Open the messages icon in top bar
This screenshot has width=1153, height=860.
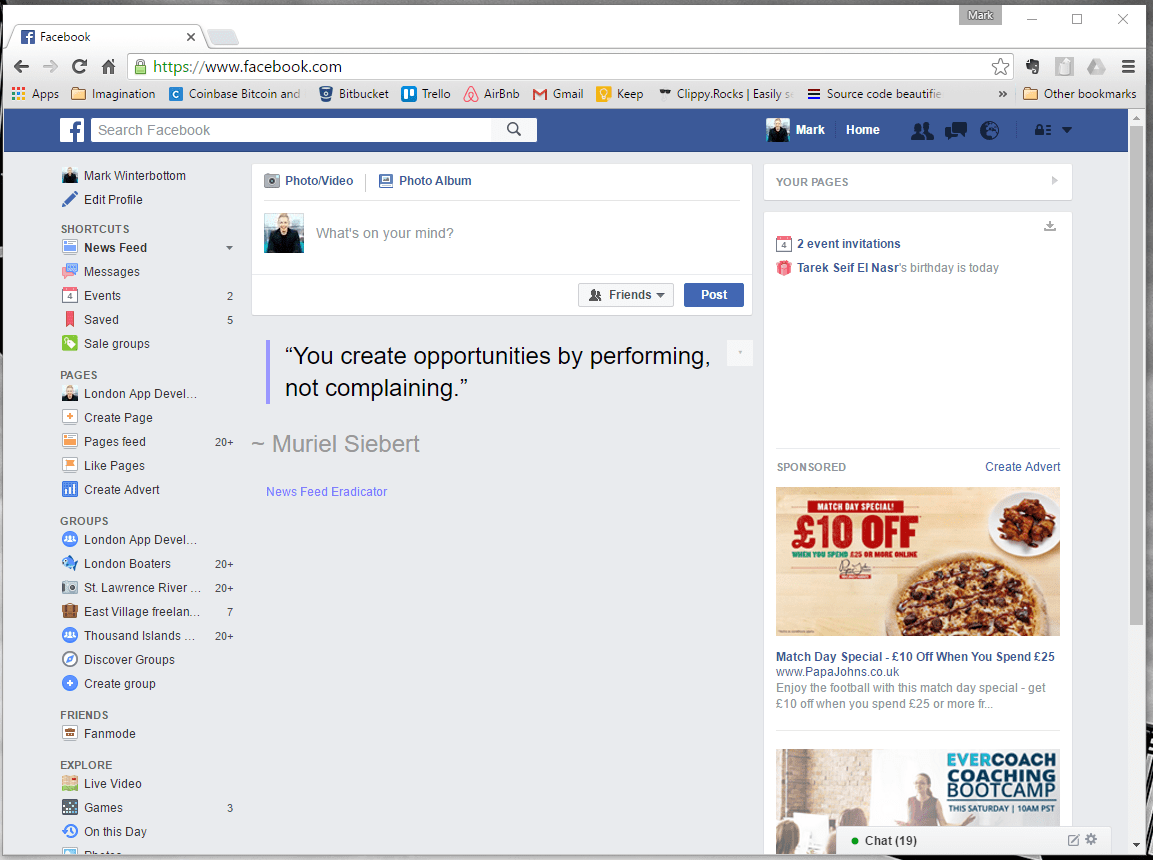(x=955, y=130)
